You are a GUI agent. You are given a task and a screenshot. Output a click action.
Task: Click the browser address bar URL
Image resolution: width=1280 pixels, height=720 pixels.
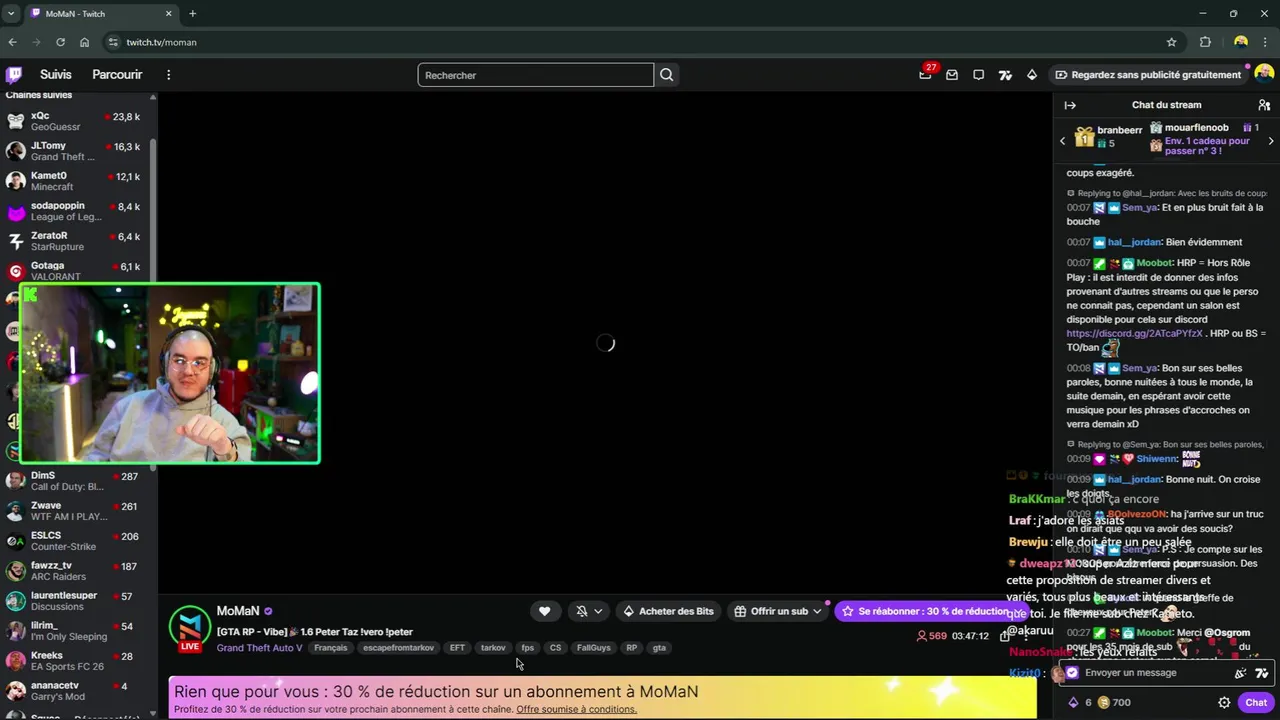tap(161, 42)
